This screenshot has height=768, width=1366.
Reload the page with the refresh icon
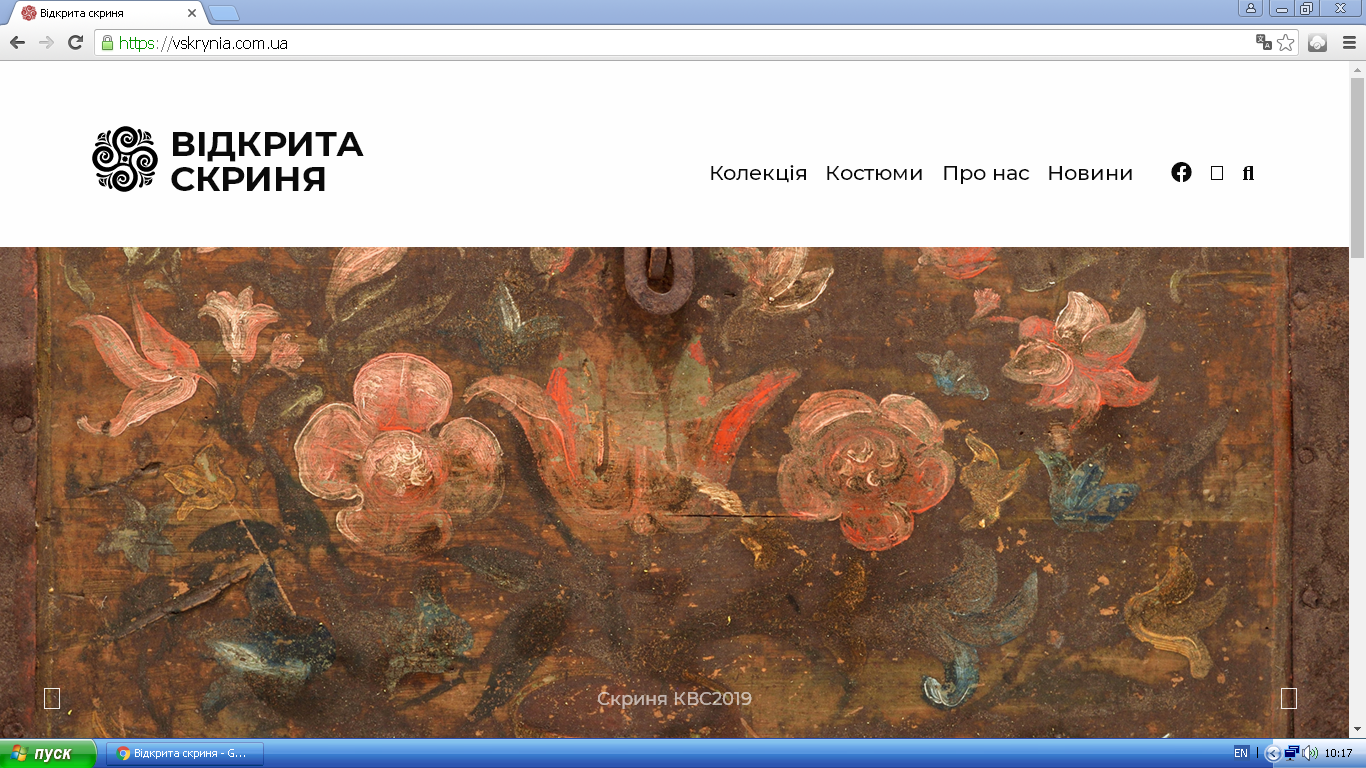(75, 43)
